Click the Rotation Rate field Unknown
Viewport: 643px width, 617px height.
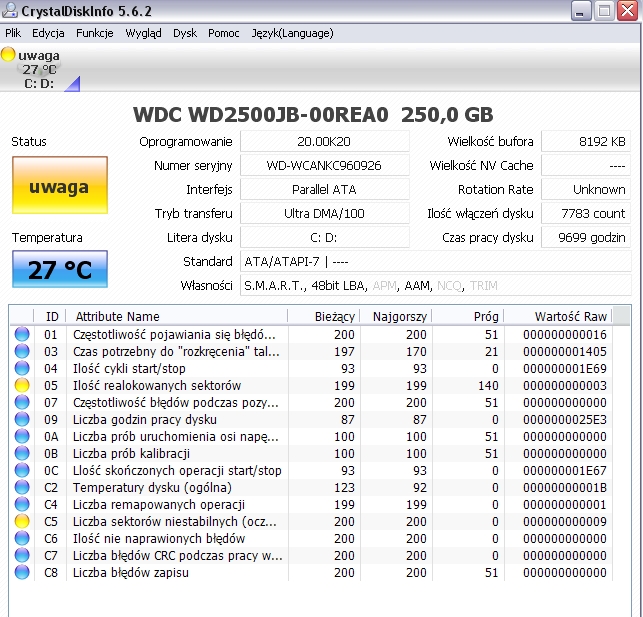(586, 190)
